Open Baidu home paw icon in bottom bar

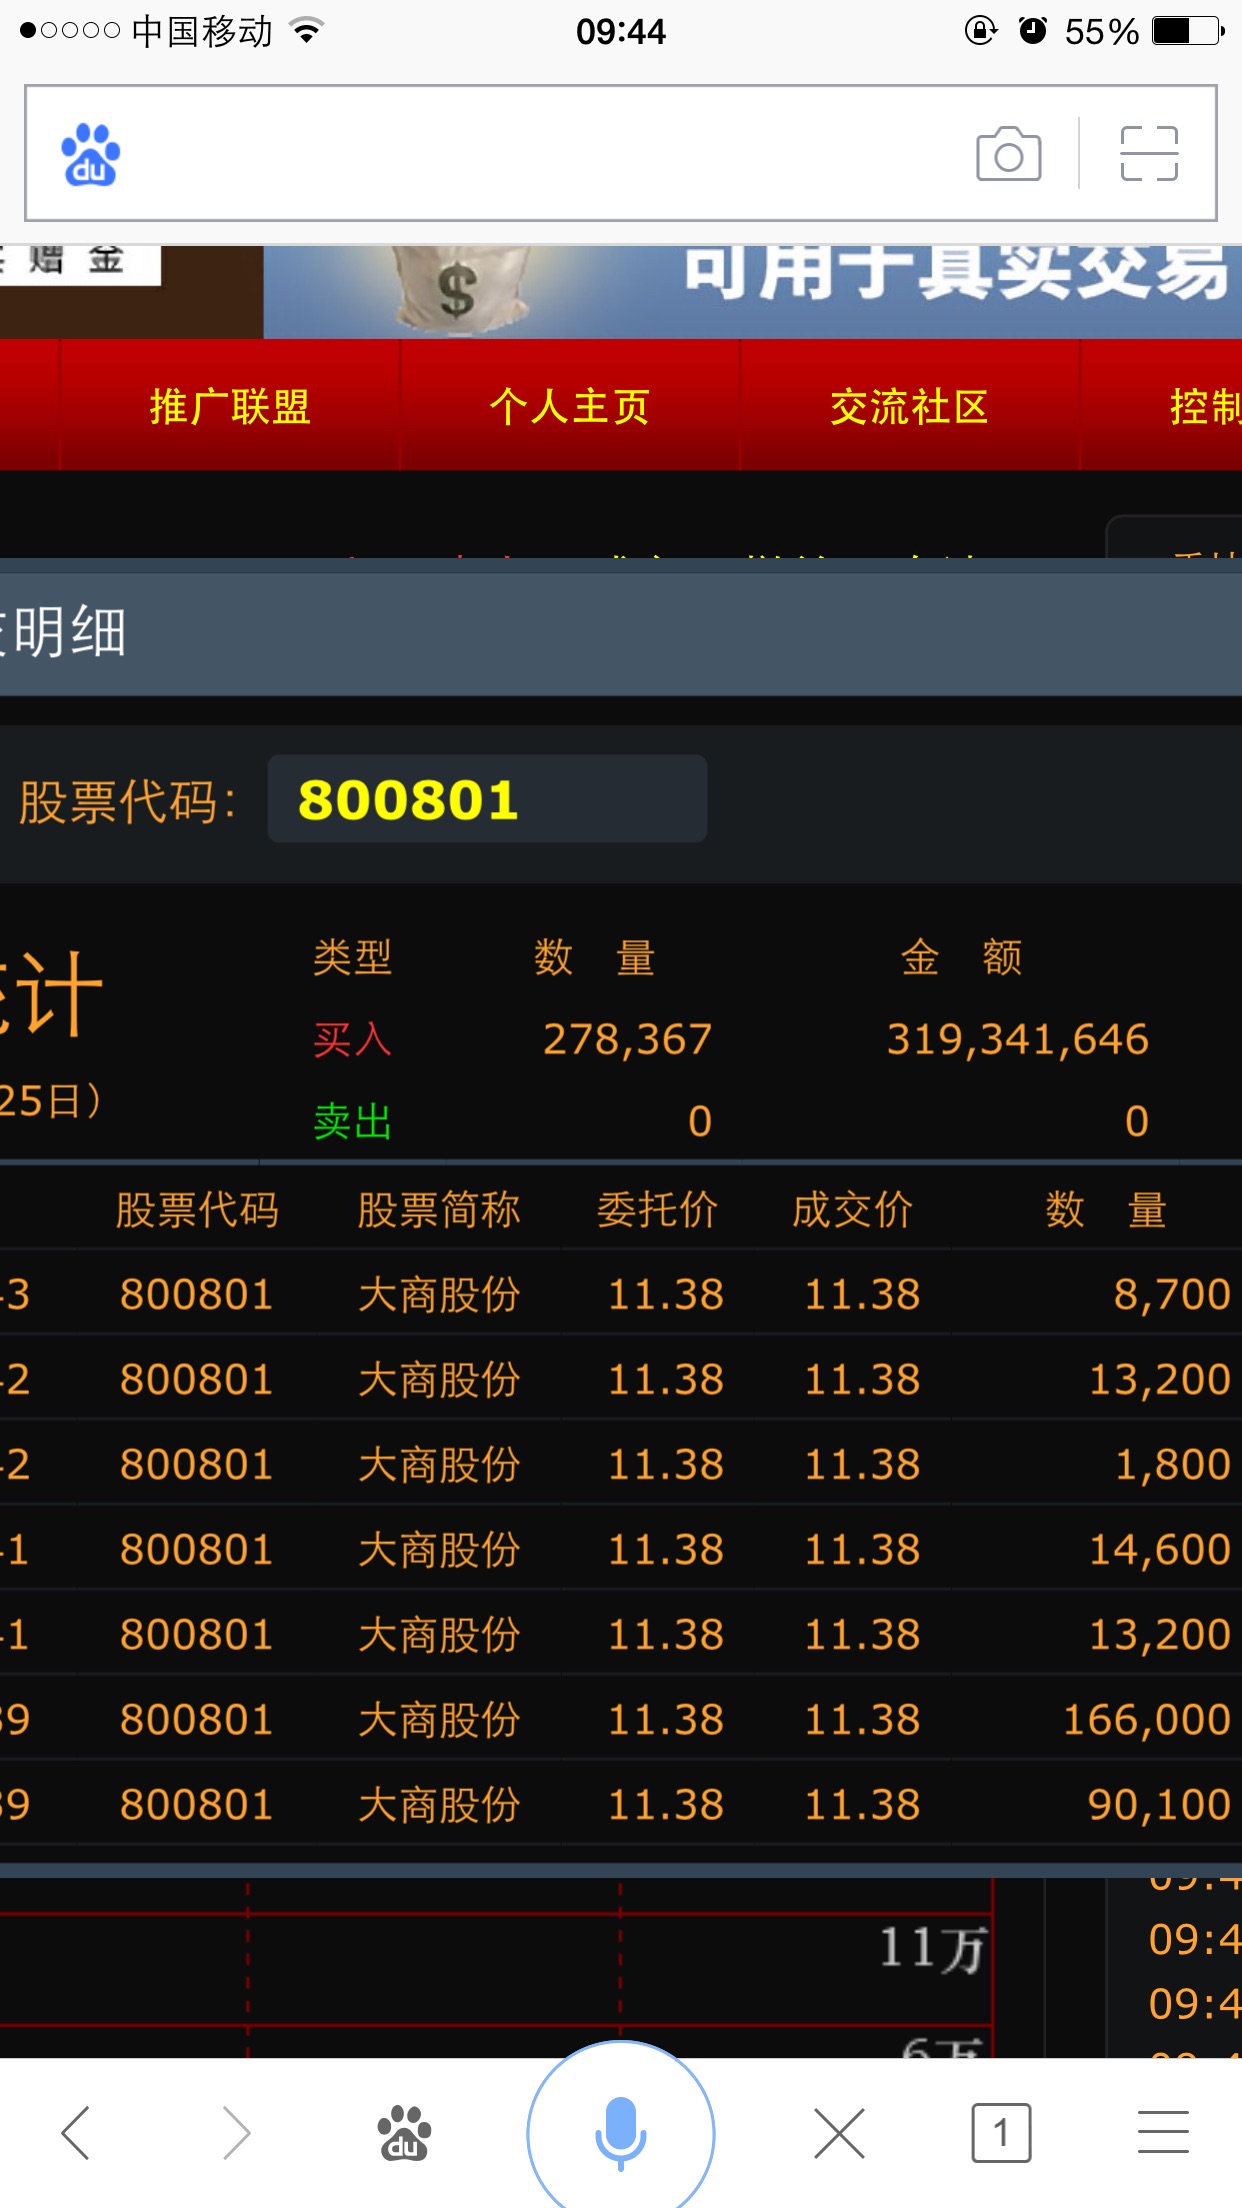tap(403, 2132)
